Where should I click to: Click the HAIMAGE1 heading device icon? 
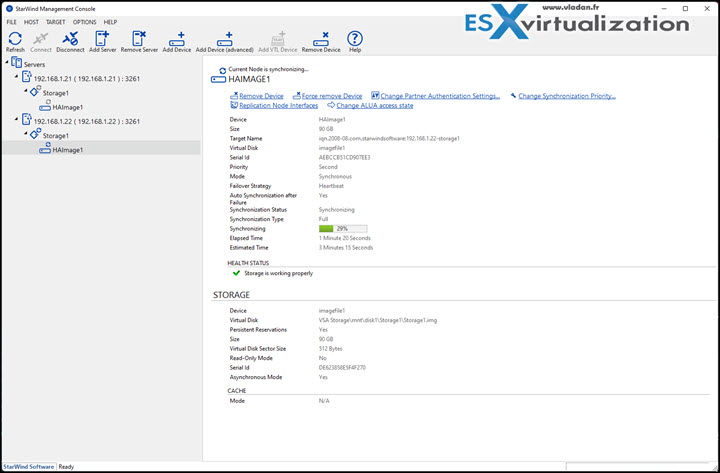pyautogui.click(x=218, y=80)
